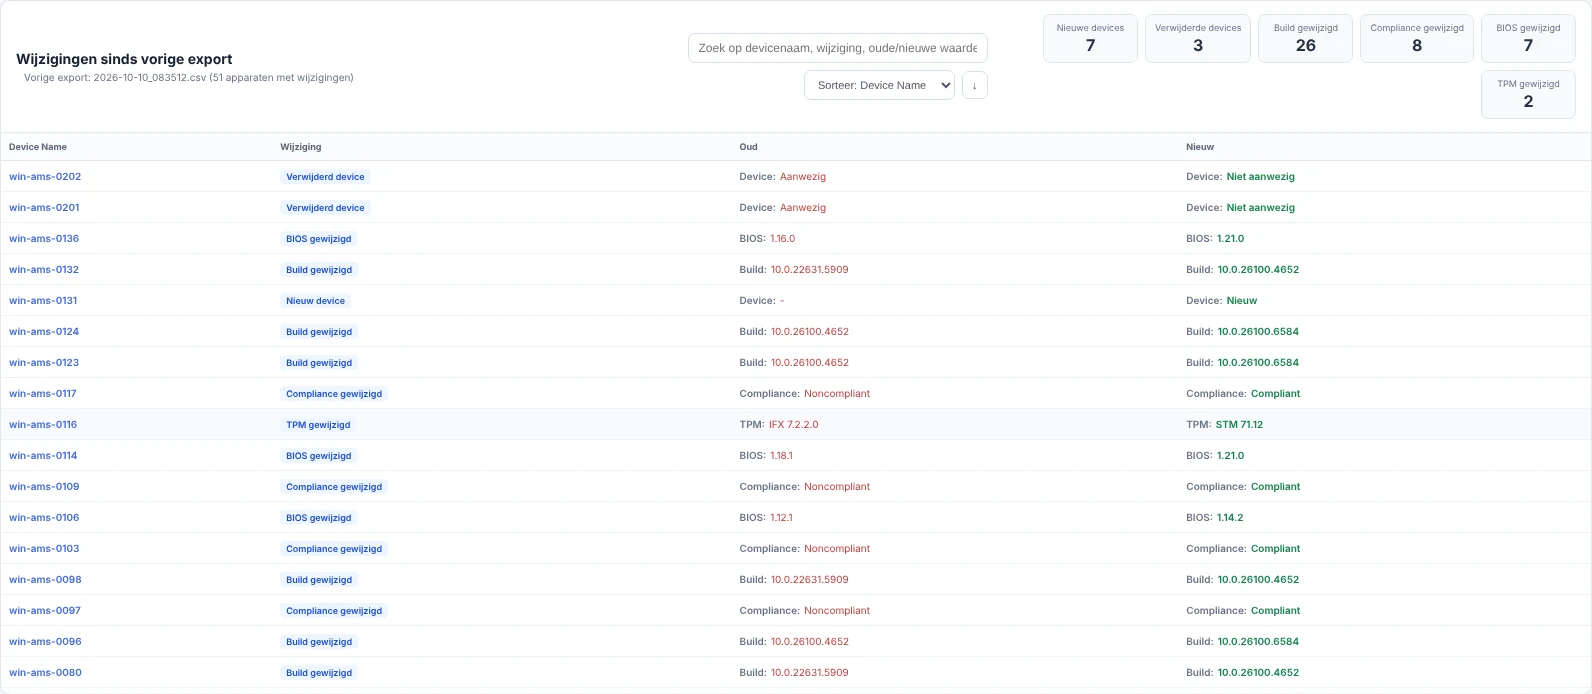This screenshot has height=694, width=1592.
Task: Open the Sorteer: Device Name dropdown
Action: [x=879, y=85]
